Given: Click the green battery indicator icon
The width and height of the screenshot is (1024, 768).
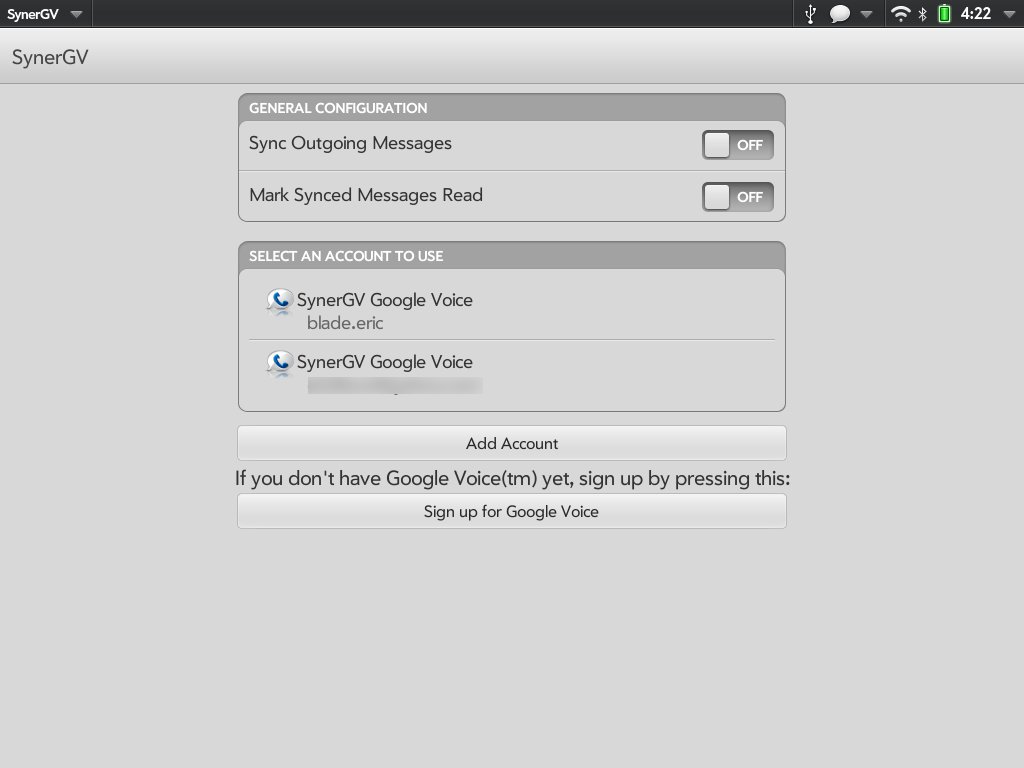Looking at the screenshot, I should tap(944, 14).
